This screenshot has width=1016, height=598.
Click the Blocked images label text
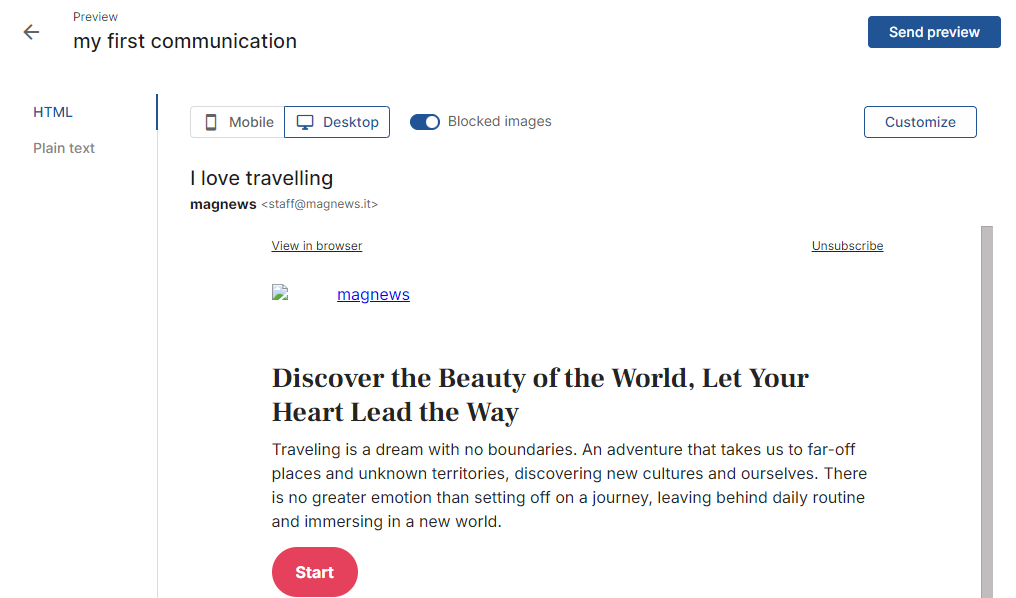(500, 121)
